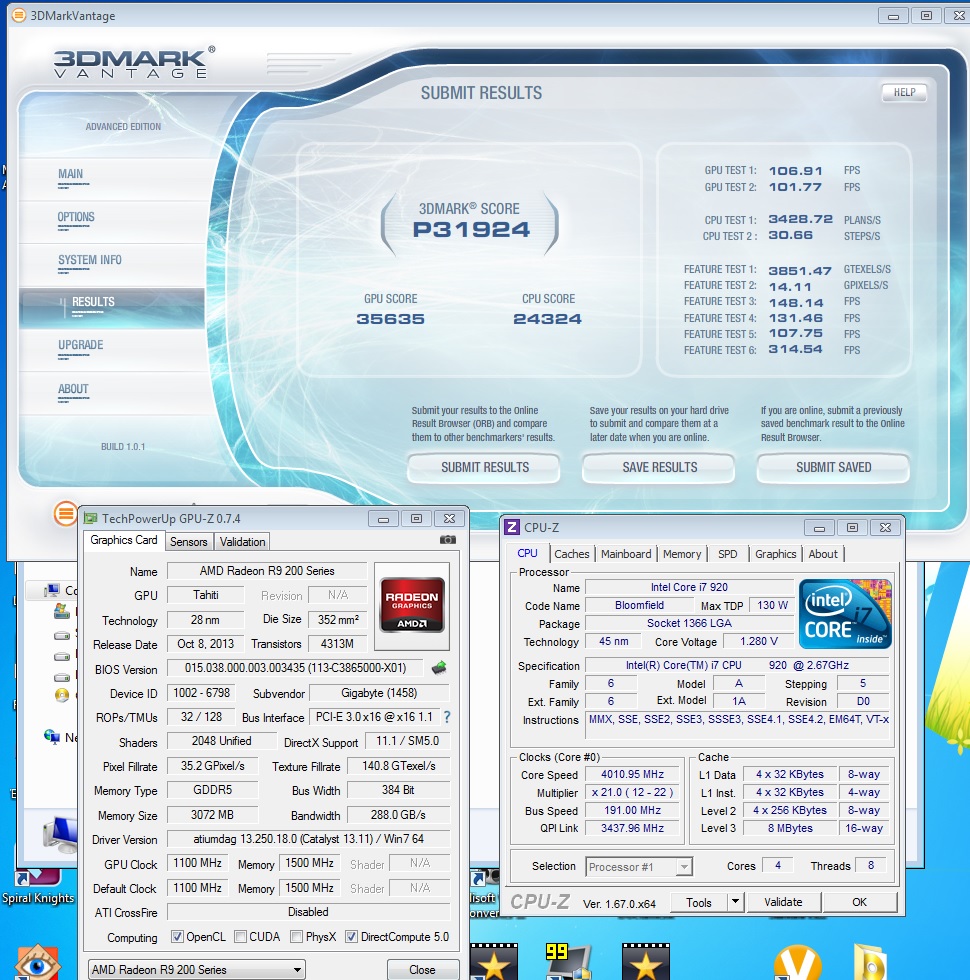Viewport: 970px width, 980px height.
Task: Open the Graphics tab in CPU-Z
Action: point(776,554)
